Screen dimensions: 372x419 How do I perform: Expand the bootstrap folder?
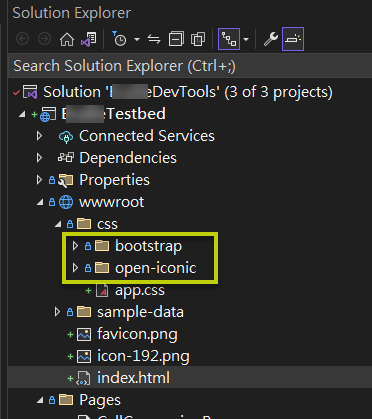(x=75, y=246)
